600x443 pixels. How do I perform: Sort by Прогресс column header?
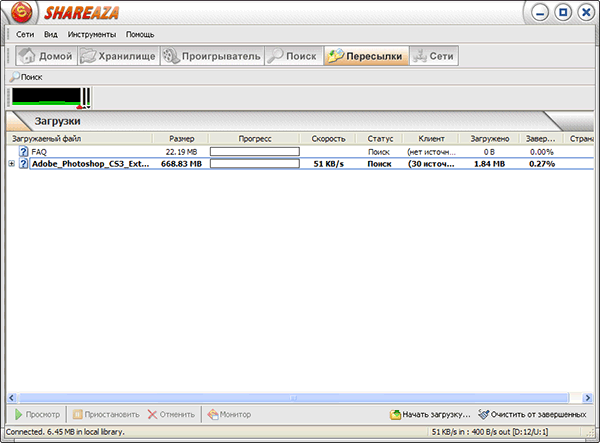pos(255,138)
